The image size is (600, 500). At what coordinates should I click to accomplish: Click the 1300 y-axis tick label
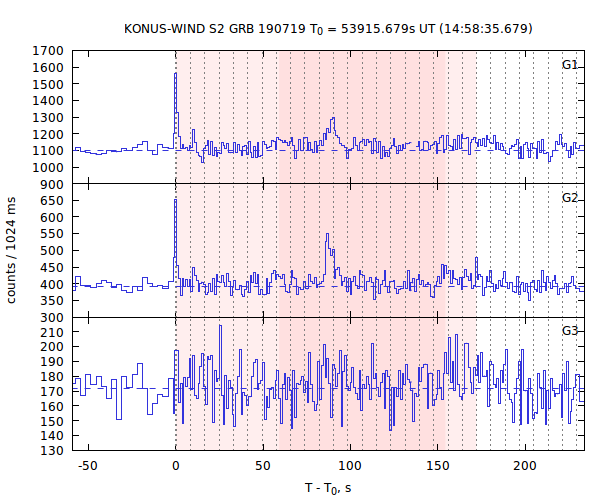pos(47,117)
